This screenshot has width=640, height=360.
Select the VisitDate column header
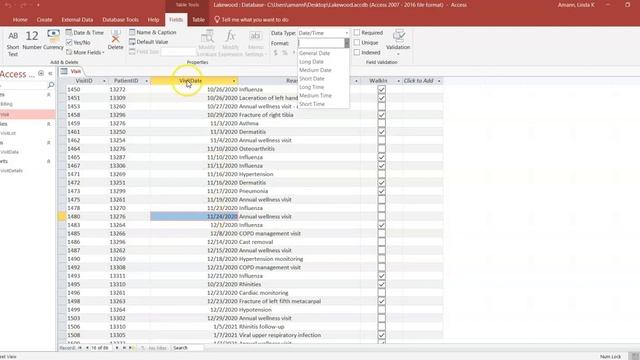tap(194, 81)
